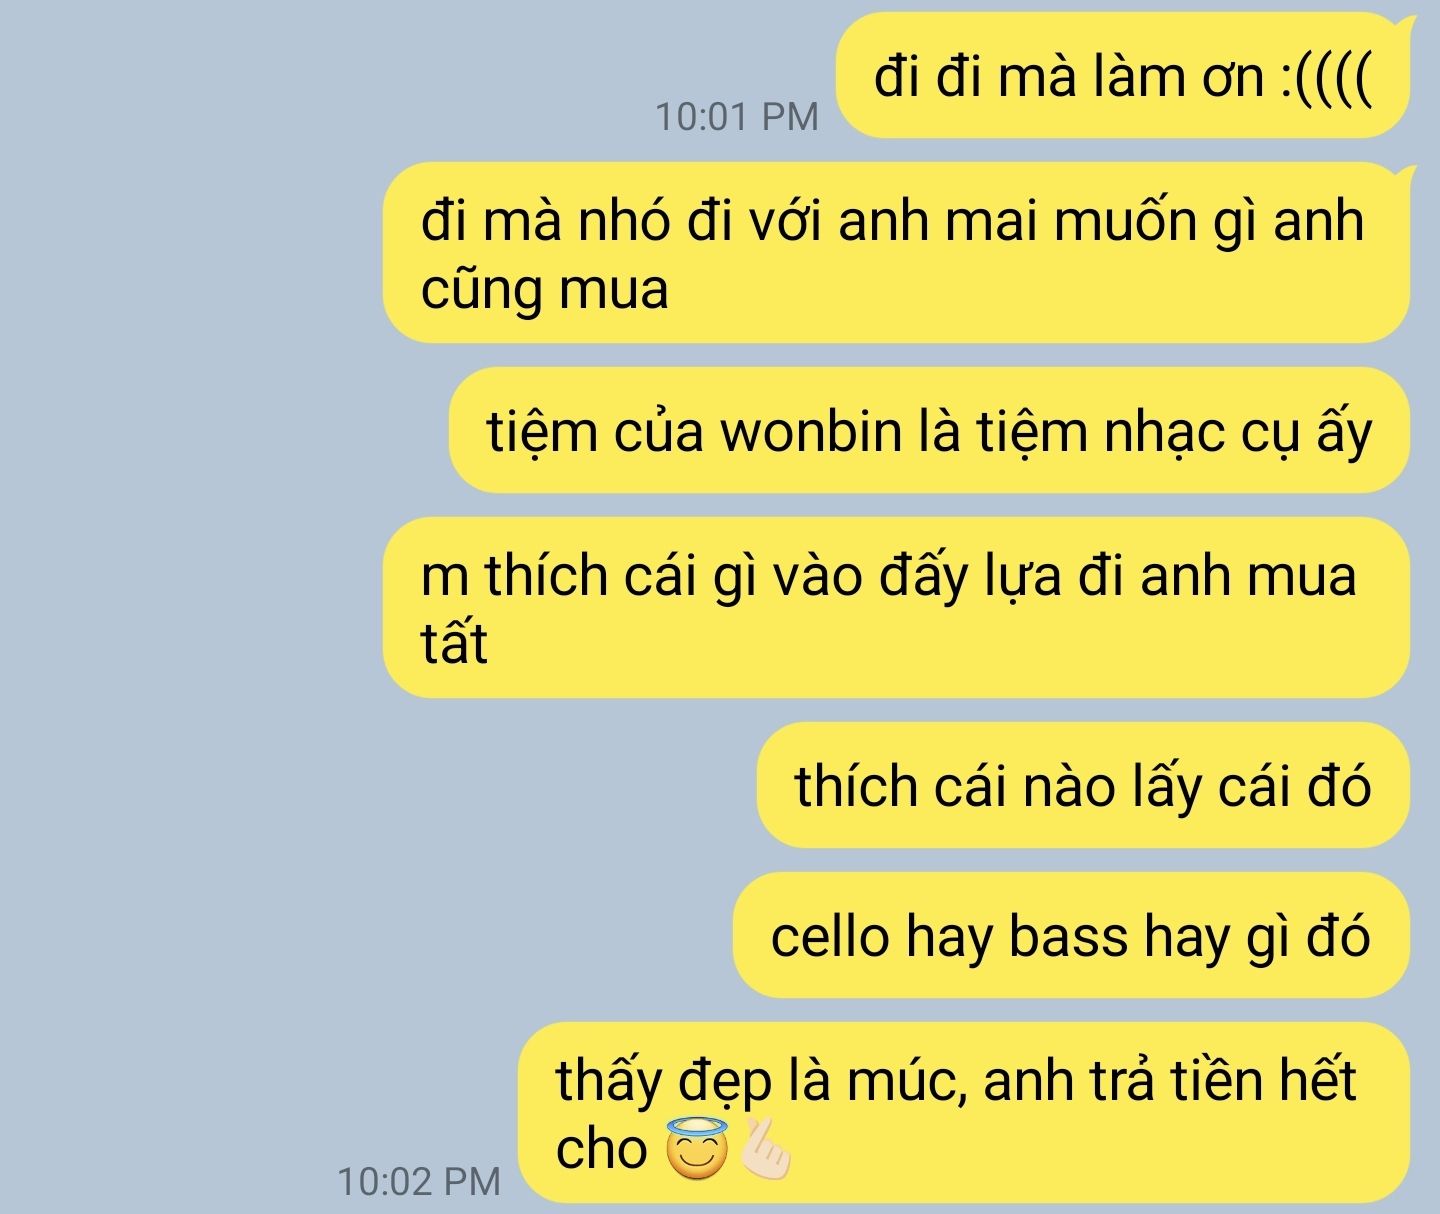Select the message starting "đi mà nhó đi"
This screenshot has height=1214, width=1440.
[896, 253]
